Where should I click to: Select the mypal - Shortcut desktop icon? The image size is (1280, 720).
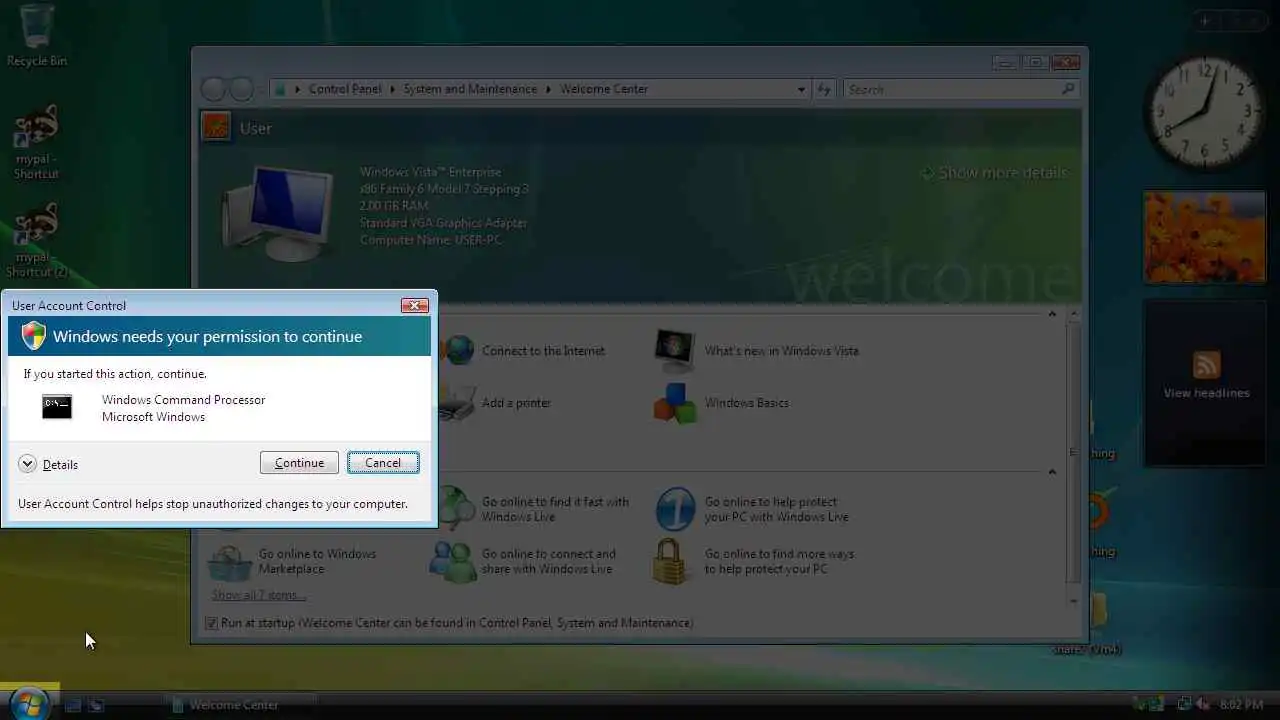coord(36,143)
